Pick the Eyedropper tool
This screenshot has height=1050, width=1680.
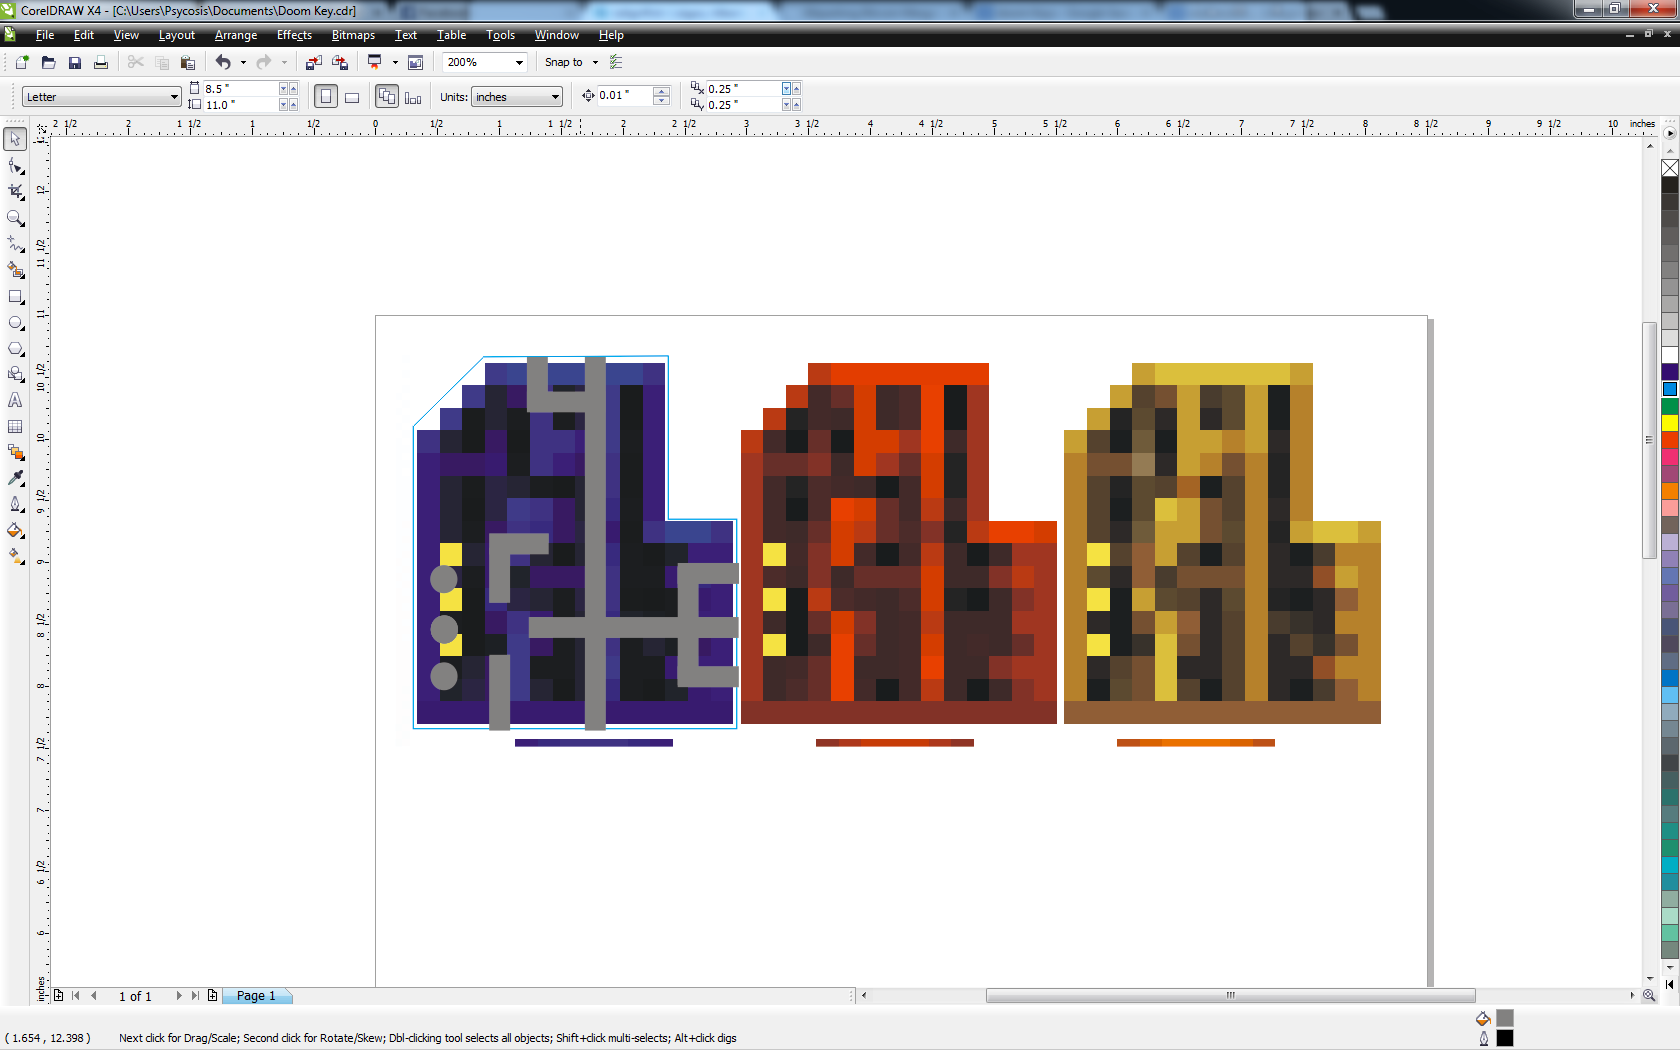tap(15, 478)
